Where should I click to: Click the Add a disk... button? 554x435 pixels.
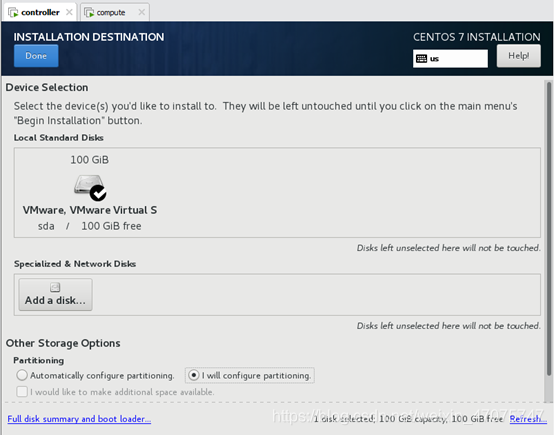click(55, 295)
